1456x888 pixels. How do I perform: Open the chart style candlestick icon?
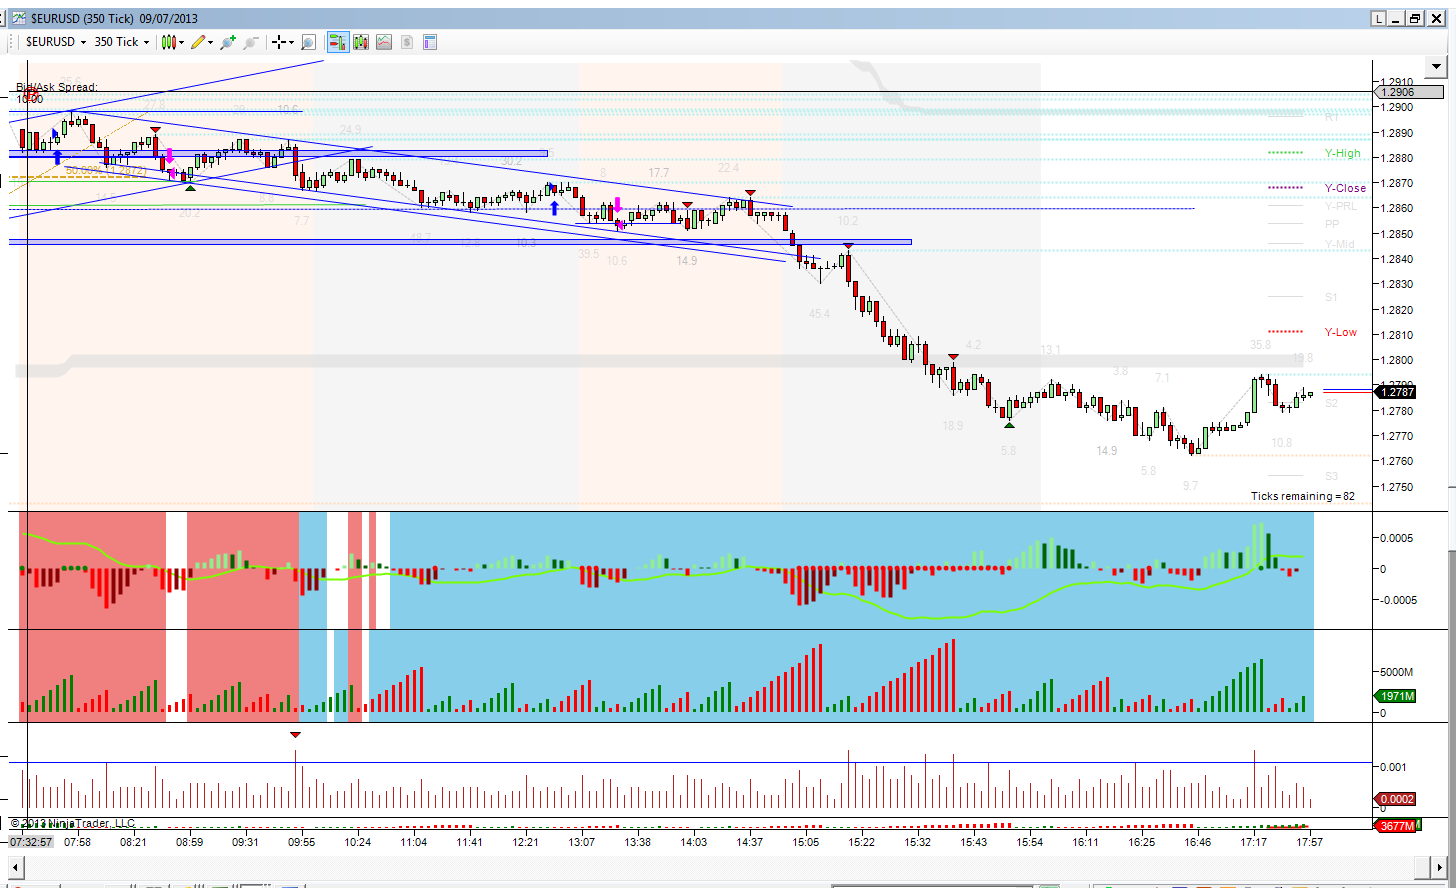click(x=169, y=42)
